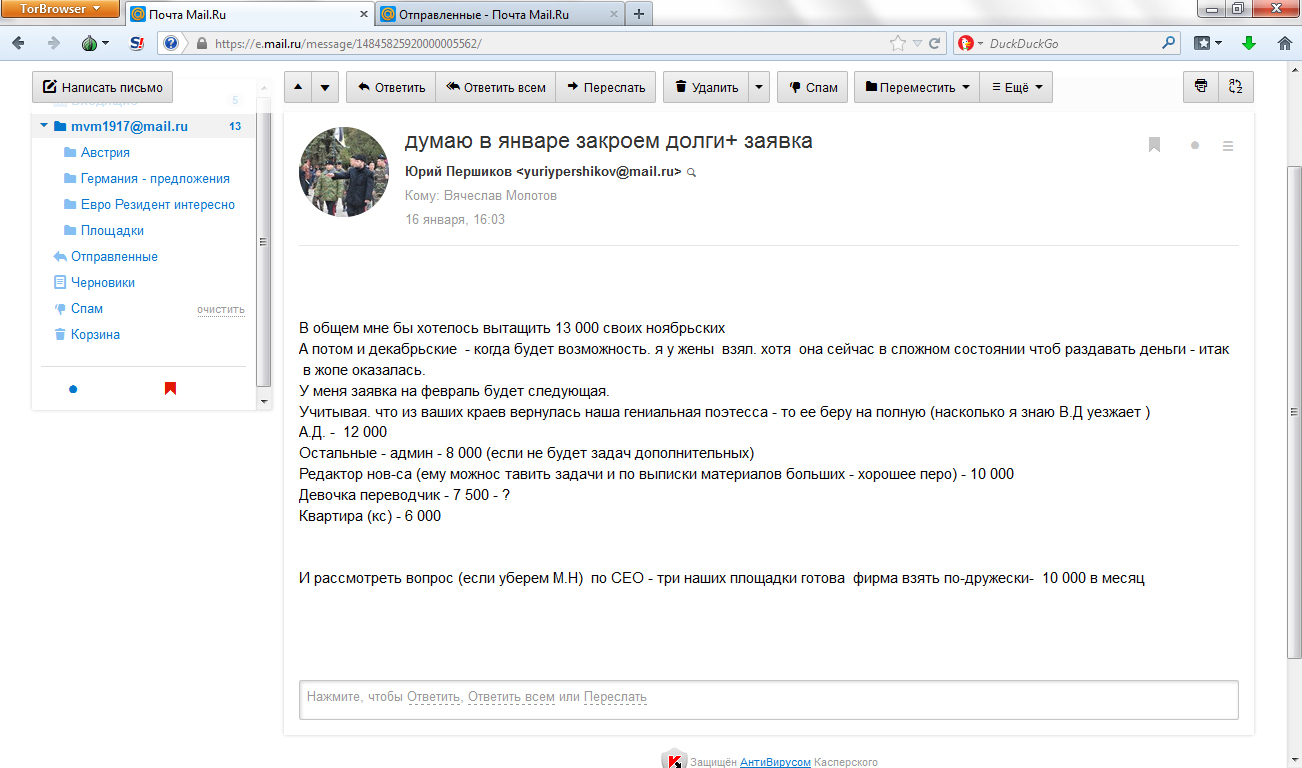Click Ответить reply button
1302x768 pixels.
391,87
